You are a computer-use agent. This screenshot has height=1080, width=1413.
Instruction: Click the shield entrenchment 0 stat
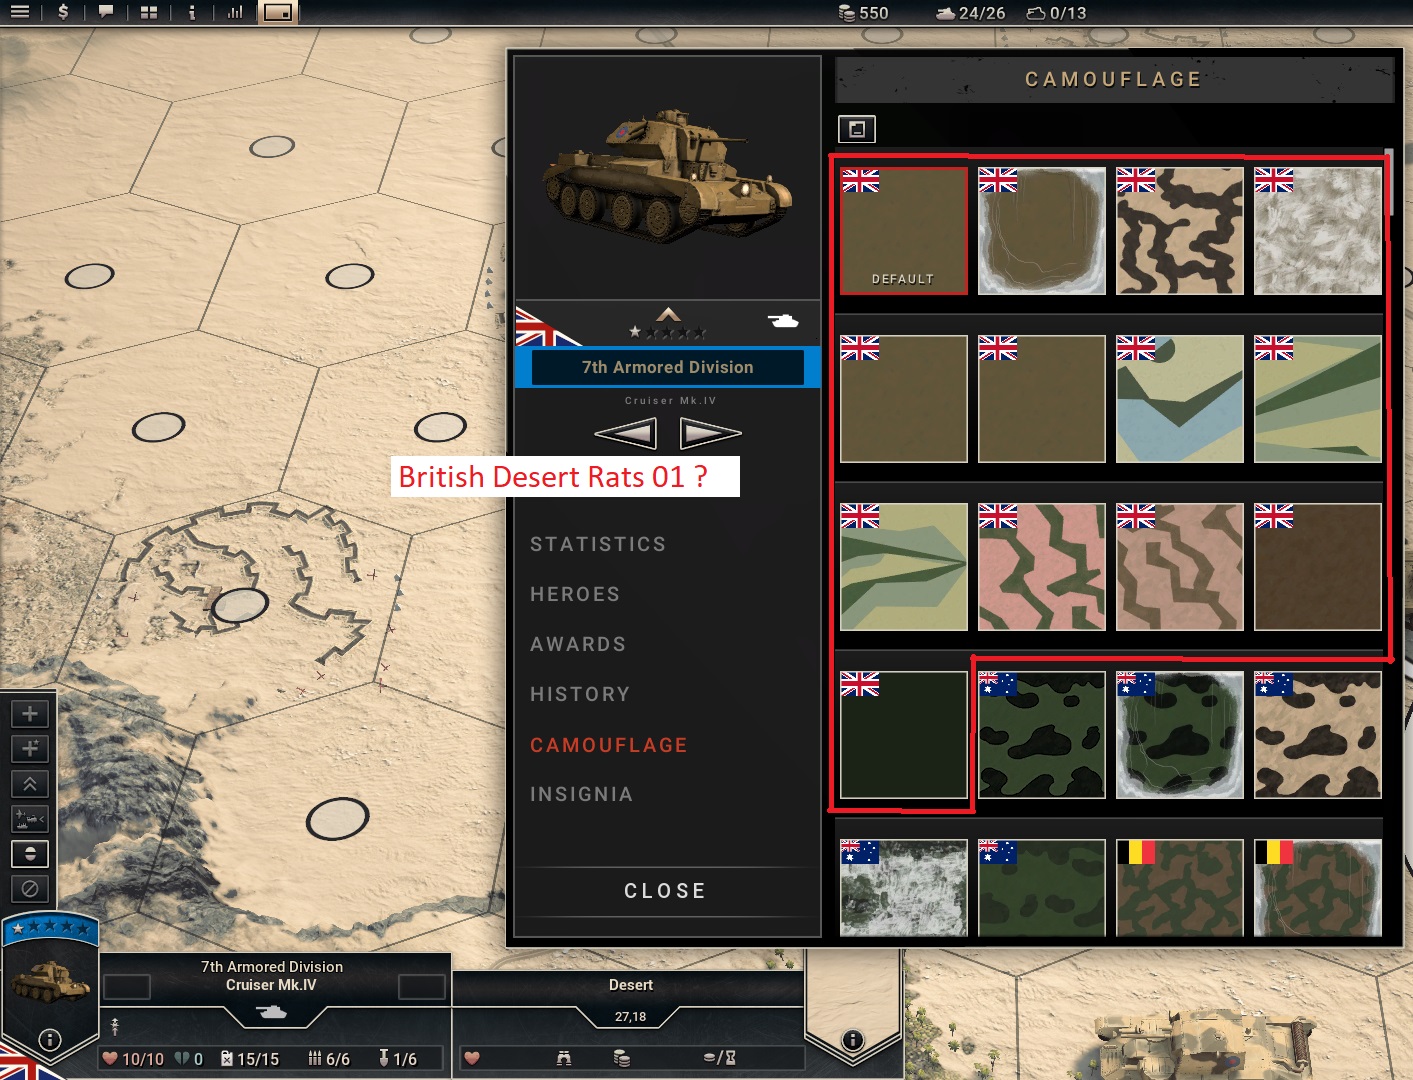[189, 1059]
